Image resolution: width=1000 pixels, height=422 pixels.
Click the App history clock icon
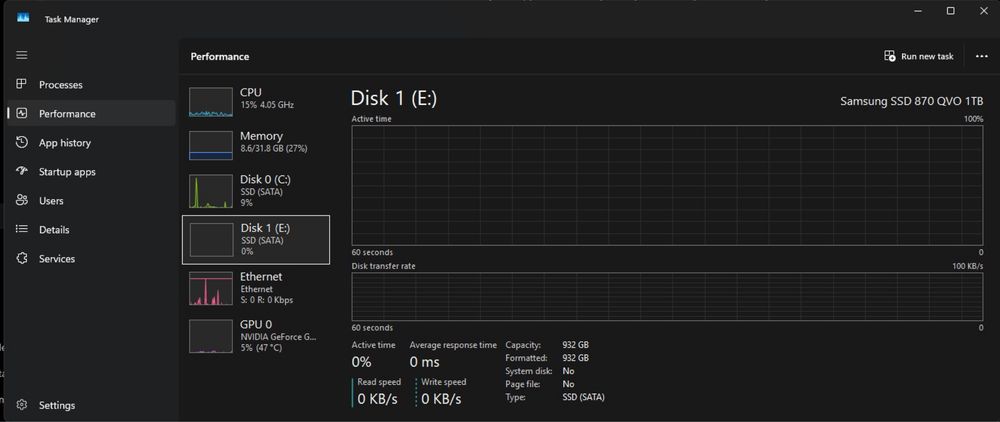click(22, 142)
